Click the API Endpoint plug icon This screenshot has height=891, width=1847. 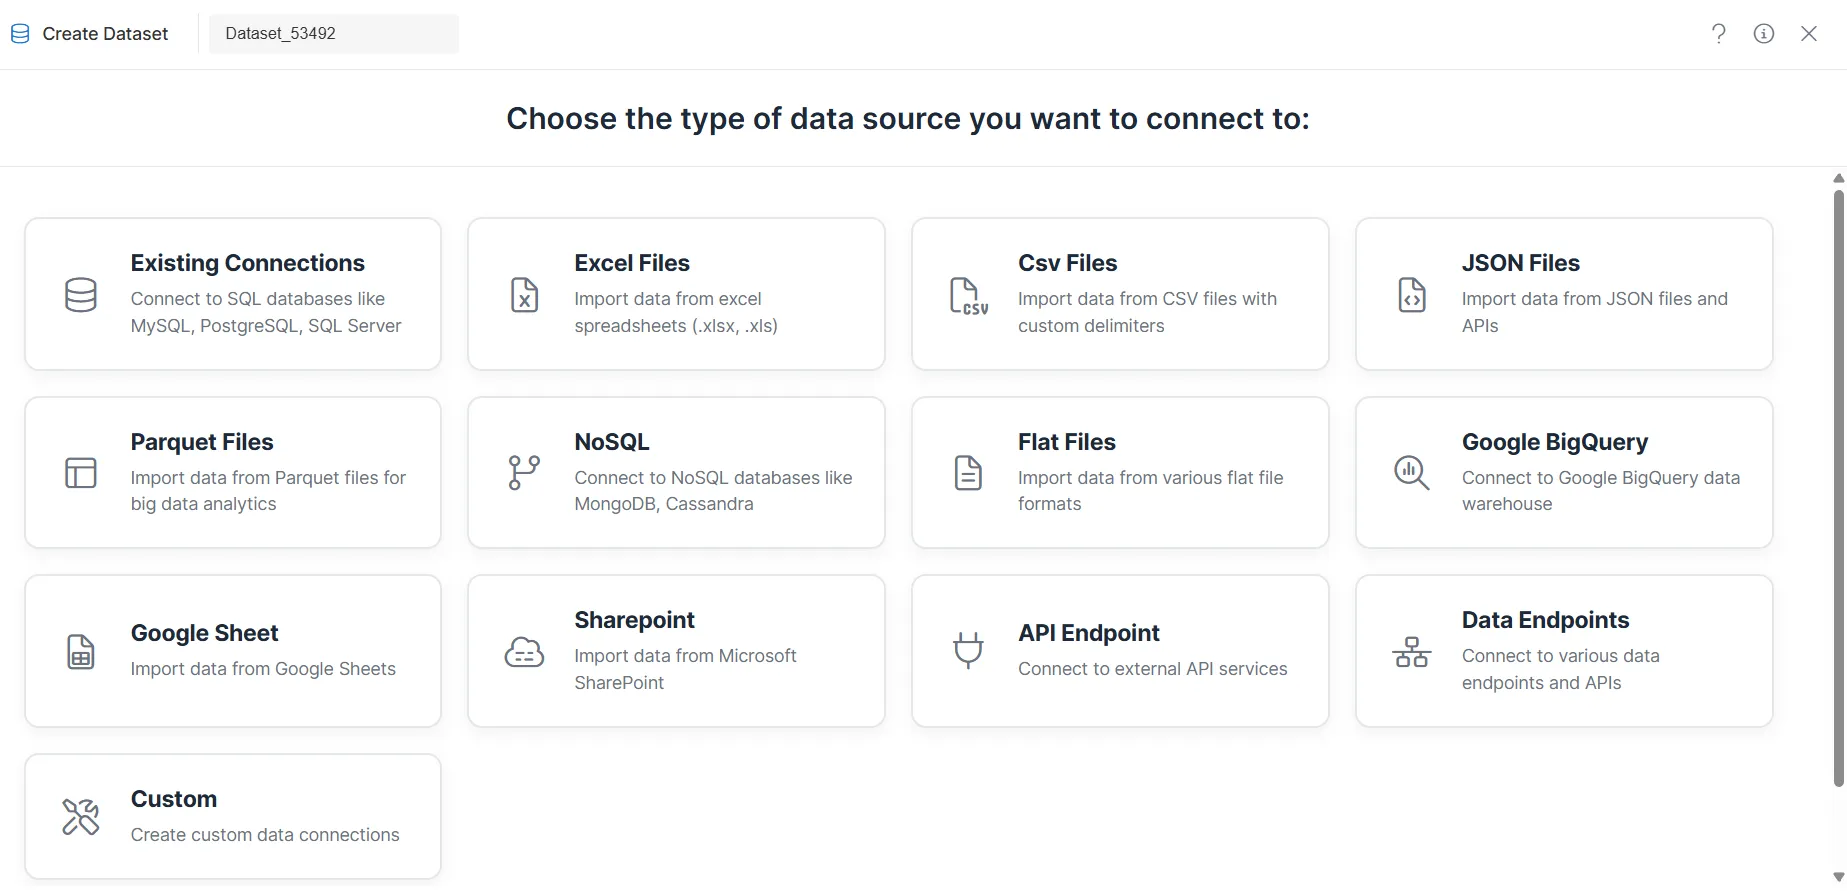pyautogui.click(x=968, y=651)
